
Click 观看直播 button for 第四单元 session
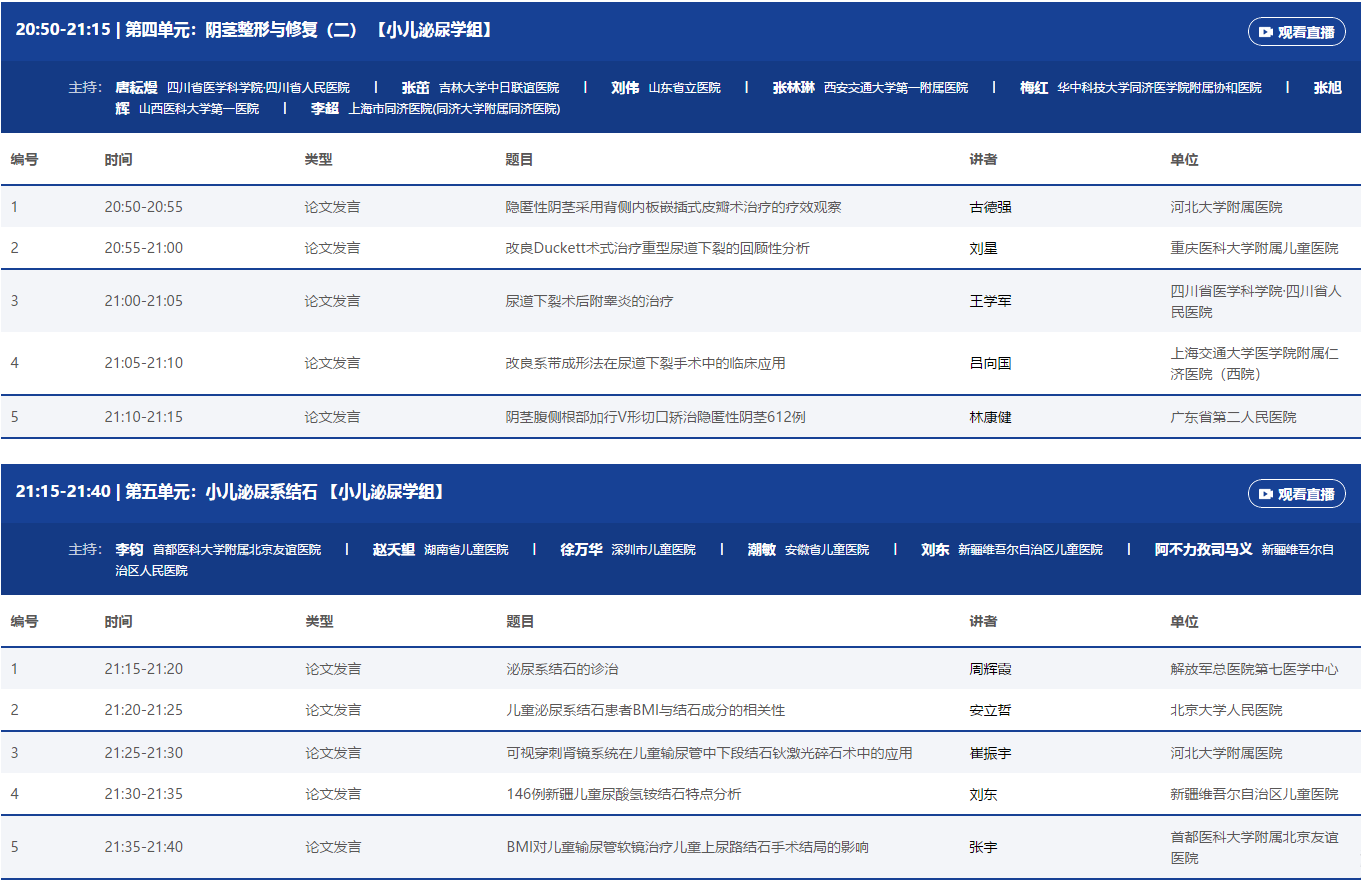pos(1296,32)
